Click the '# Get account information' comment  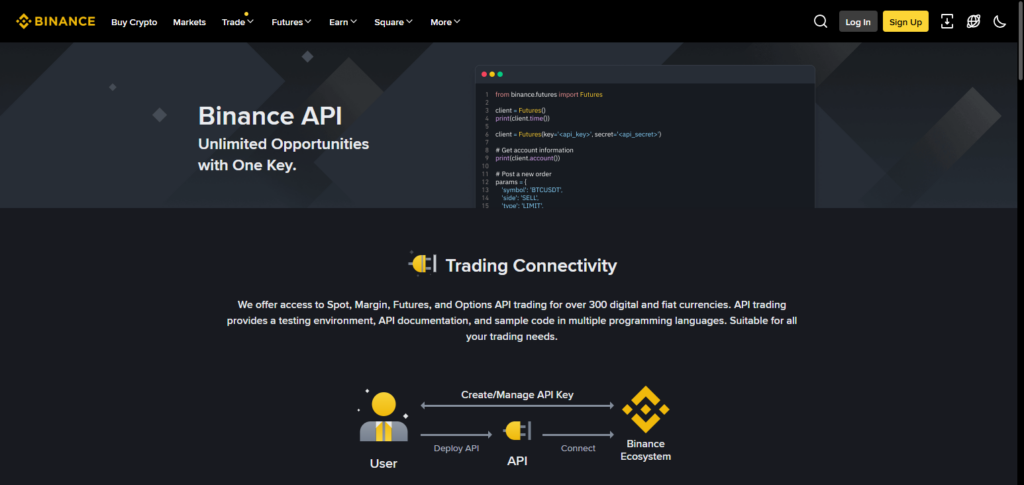coord(534,150)
